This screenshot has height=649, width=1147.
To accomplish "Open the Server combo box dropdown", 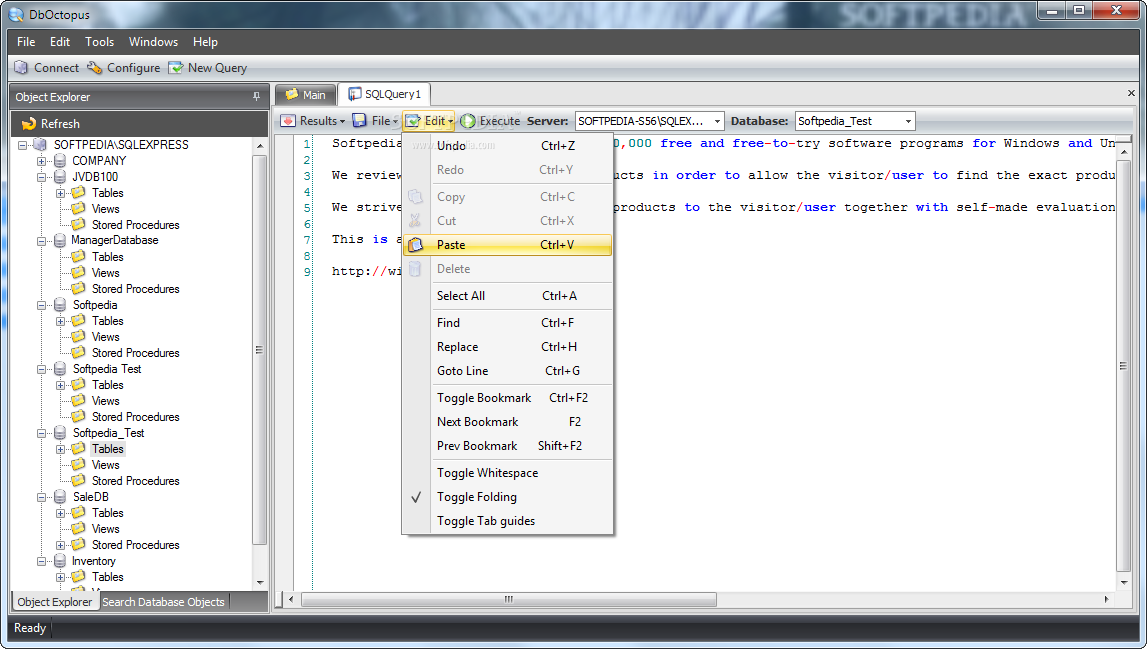I will click(x=717, y=121).
